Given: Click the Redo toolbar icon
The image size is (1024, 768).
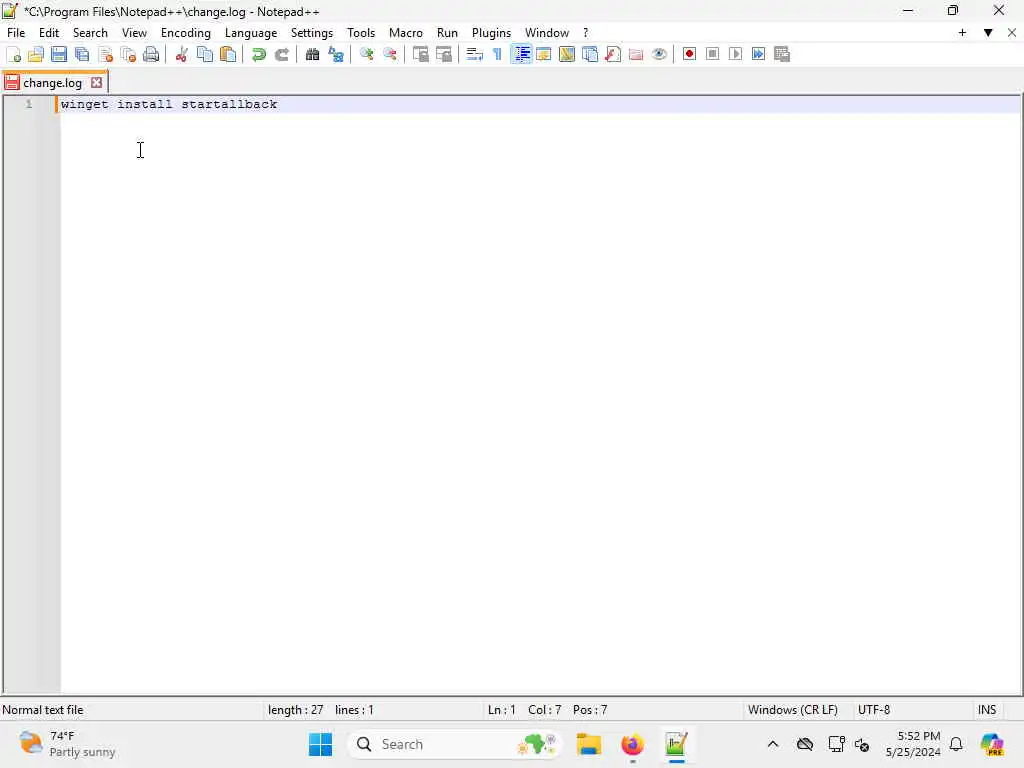Looking at the screenshot, I should click(281, 54).
